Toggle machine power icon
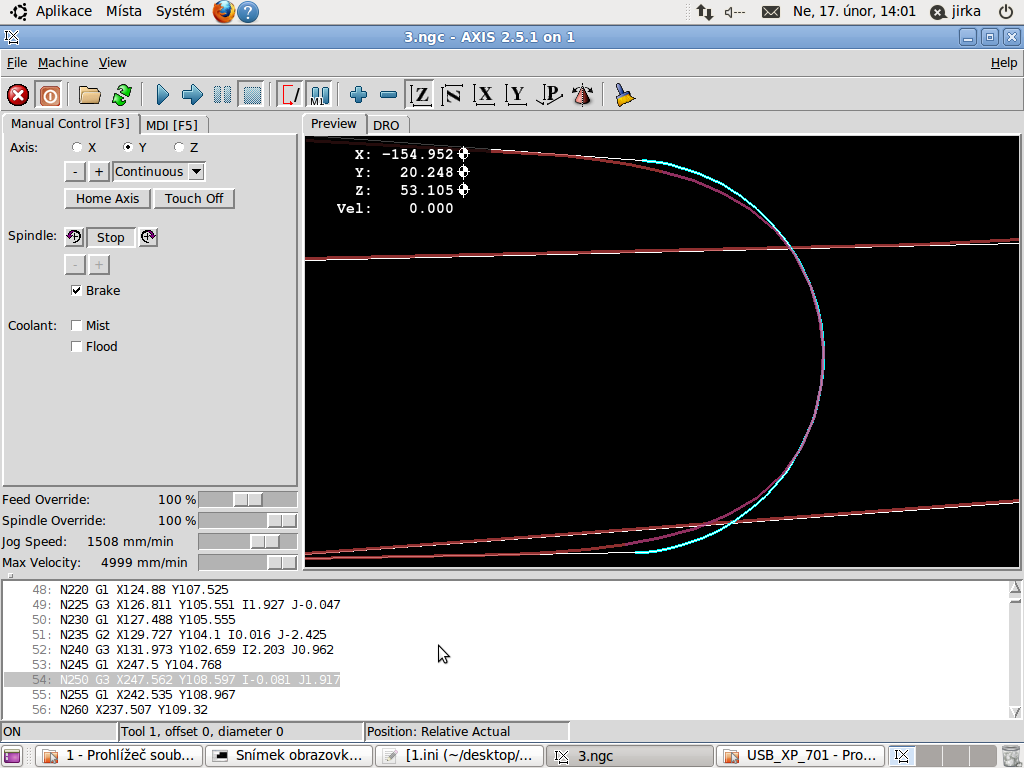This screenshot has width=1024, height=768. (x=49, y=95)
